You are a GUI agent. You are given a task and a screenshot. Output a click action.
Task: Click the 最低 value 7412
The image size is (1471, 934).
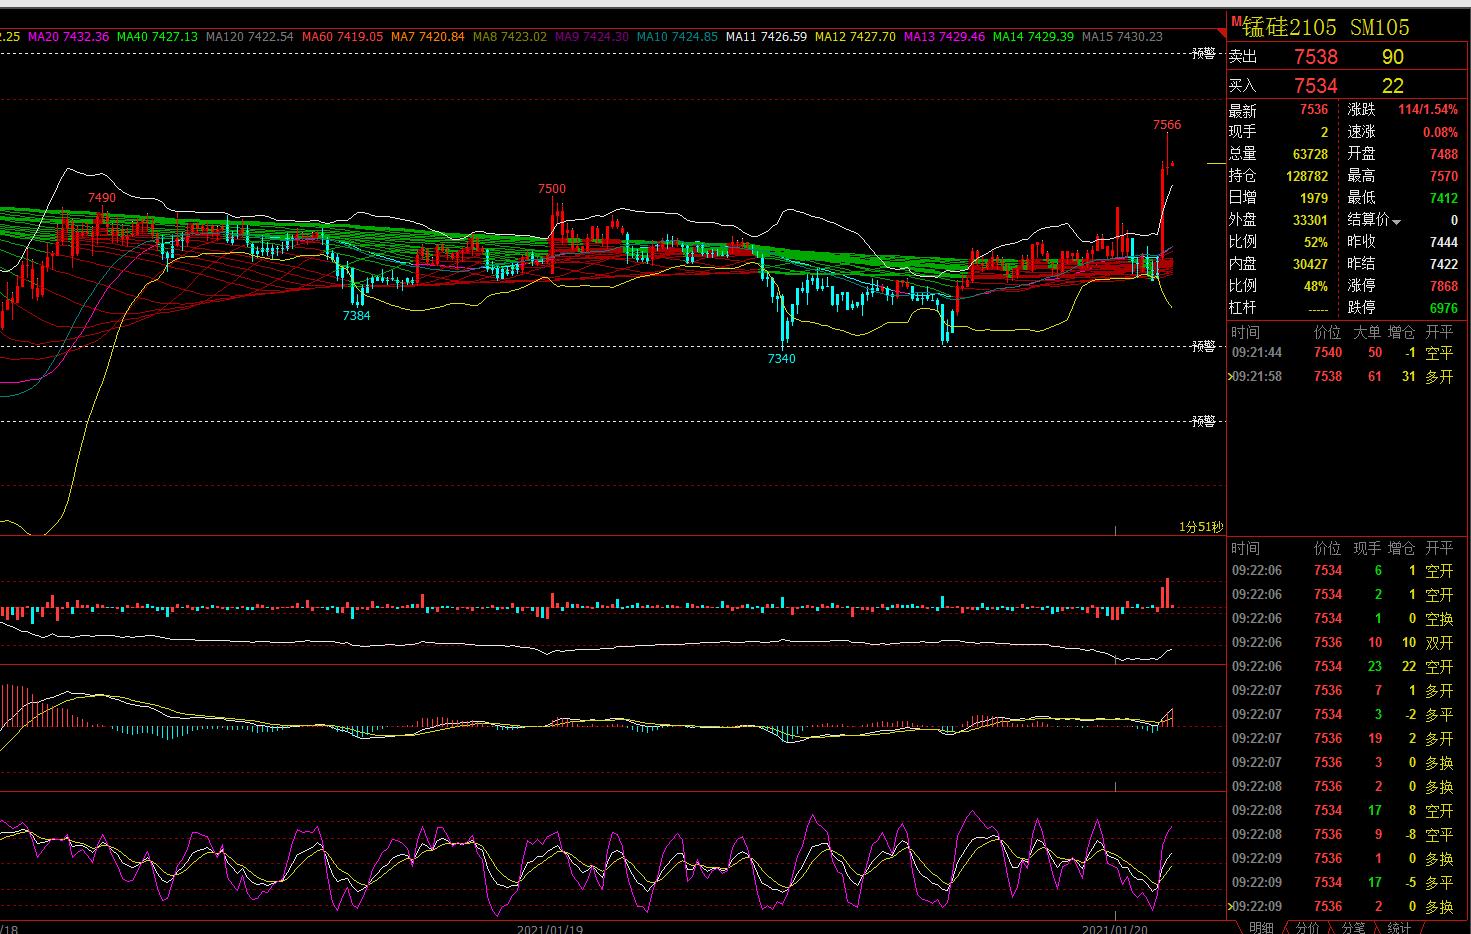(1444, 198)
